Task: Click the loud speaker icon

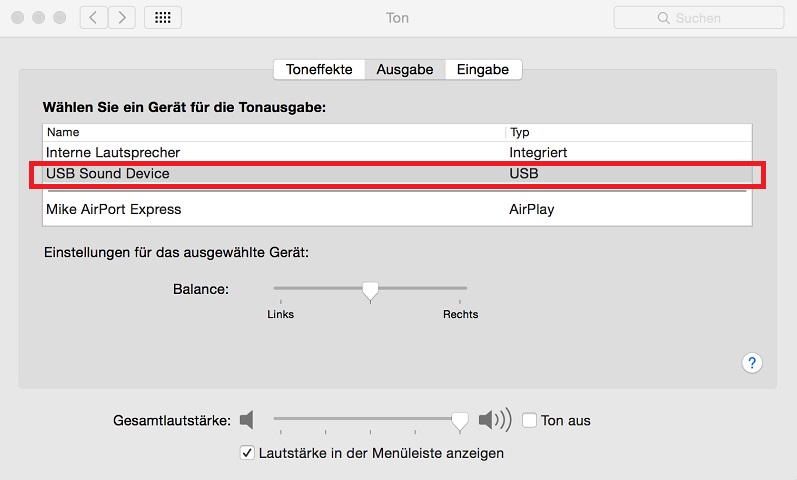Action: tap(495, 420)
